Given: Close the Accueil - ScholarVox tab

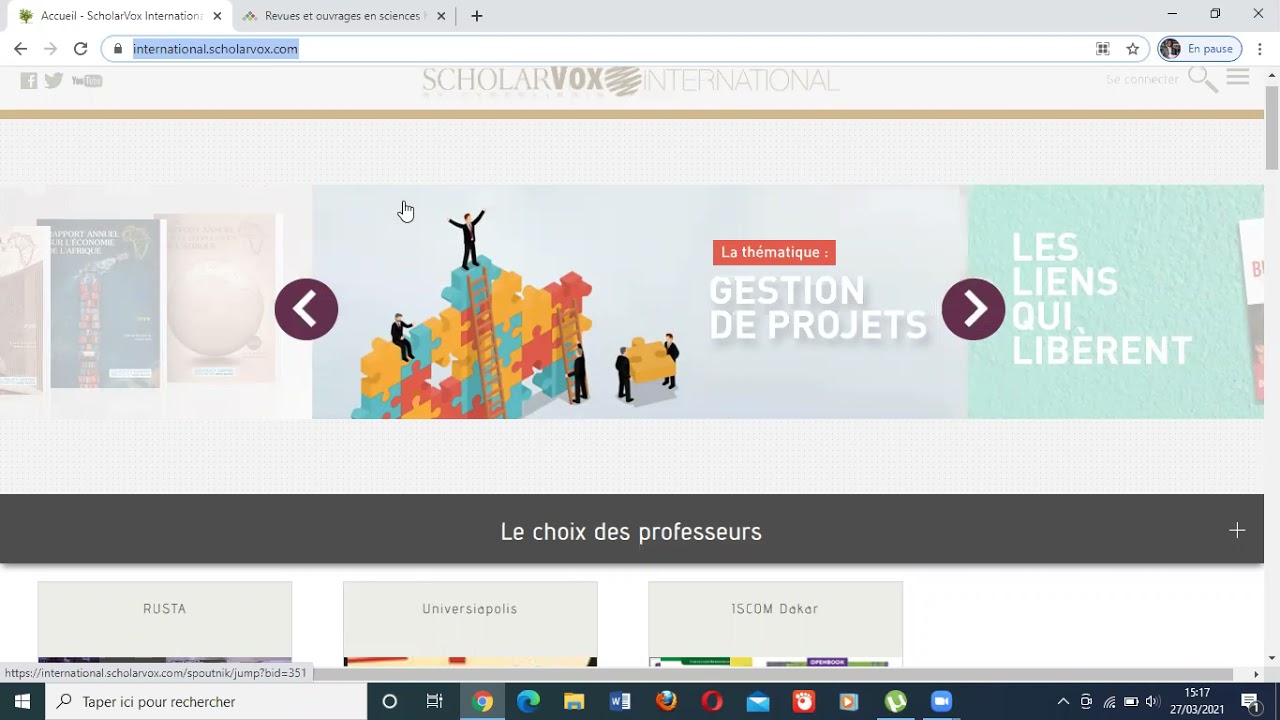Looking at the screenshot, I should coord(217,16).
